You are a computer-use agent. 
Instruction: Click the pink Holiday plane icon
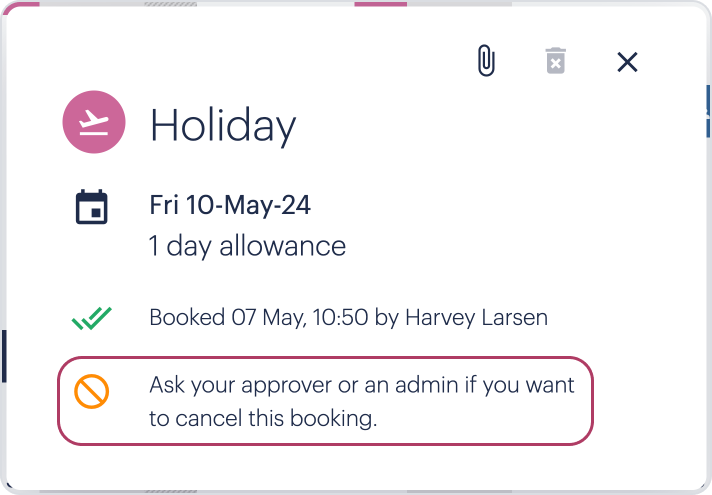coord(94,122)
